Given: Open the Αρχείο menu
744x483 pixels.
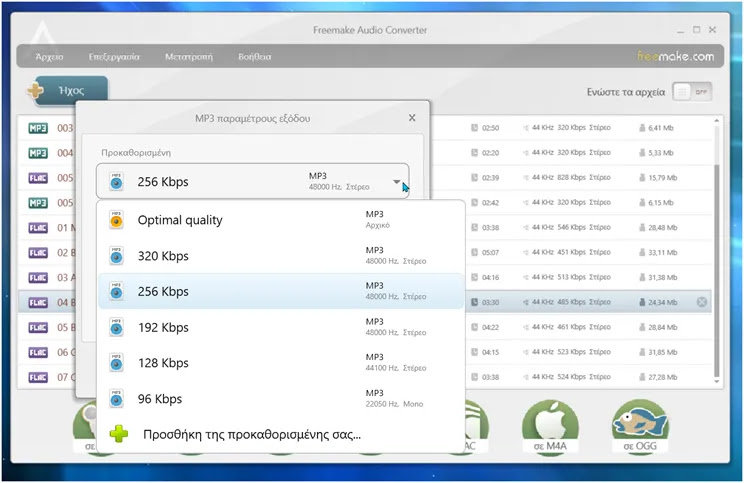Looking at the screenshot, I should pos(49,56).
